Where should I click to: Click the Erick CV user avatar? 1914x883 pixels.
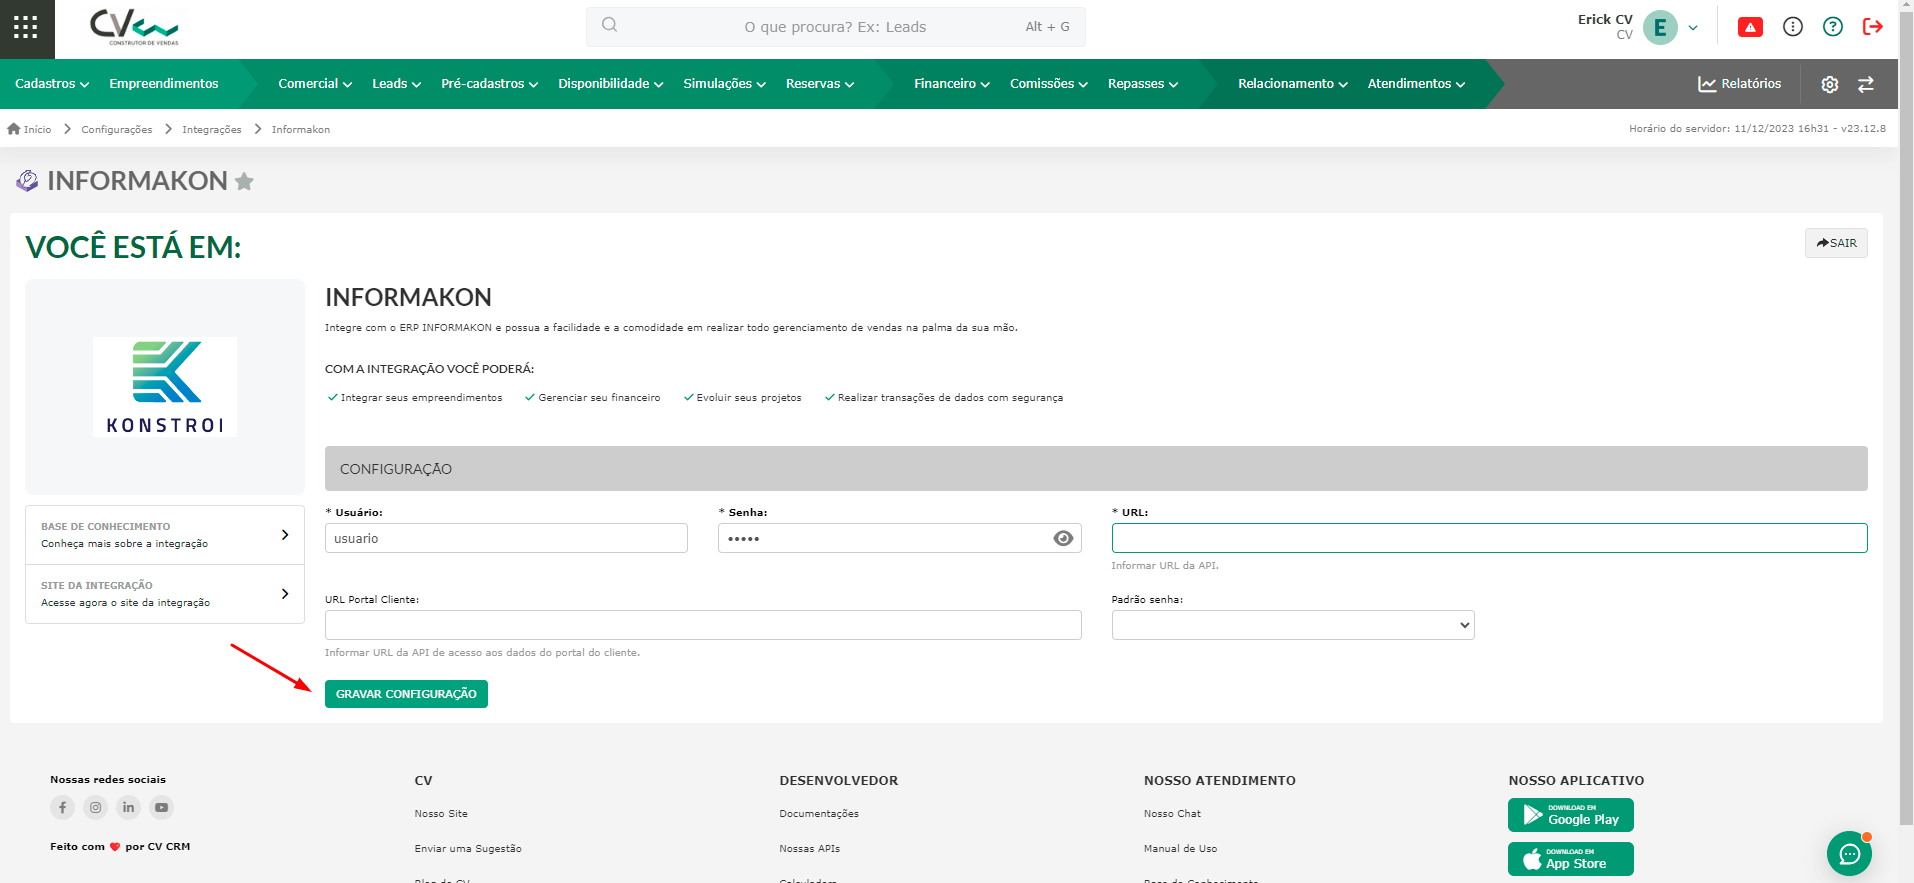(x=1660, y=28)
